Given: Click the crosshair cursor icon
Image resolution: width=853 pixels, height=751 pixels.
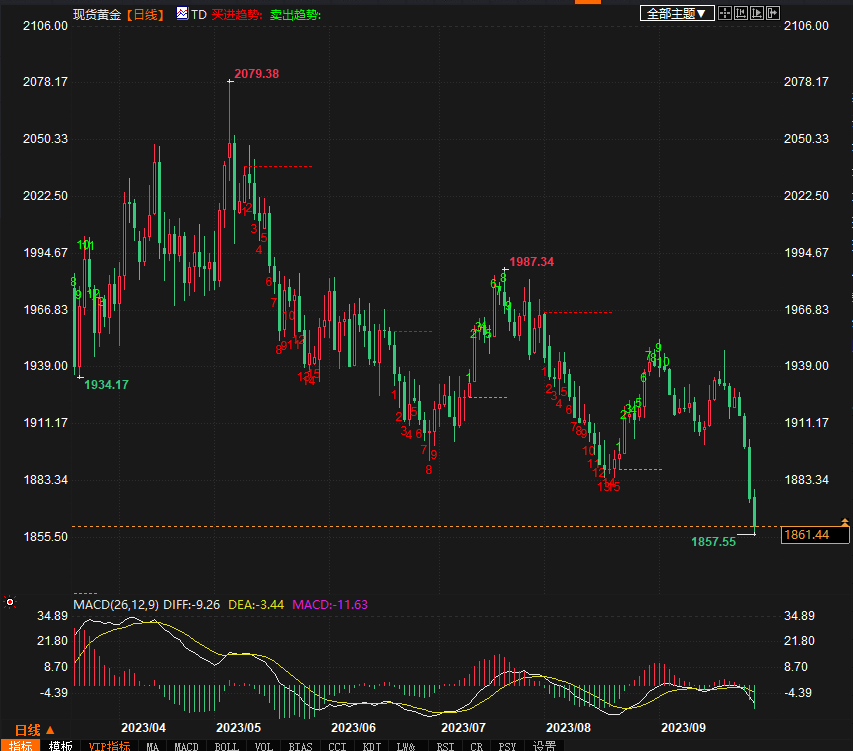Looking at the screenshot, I should click(726, 13).
